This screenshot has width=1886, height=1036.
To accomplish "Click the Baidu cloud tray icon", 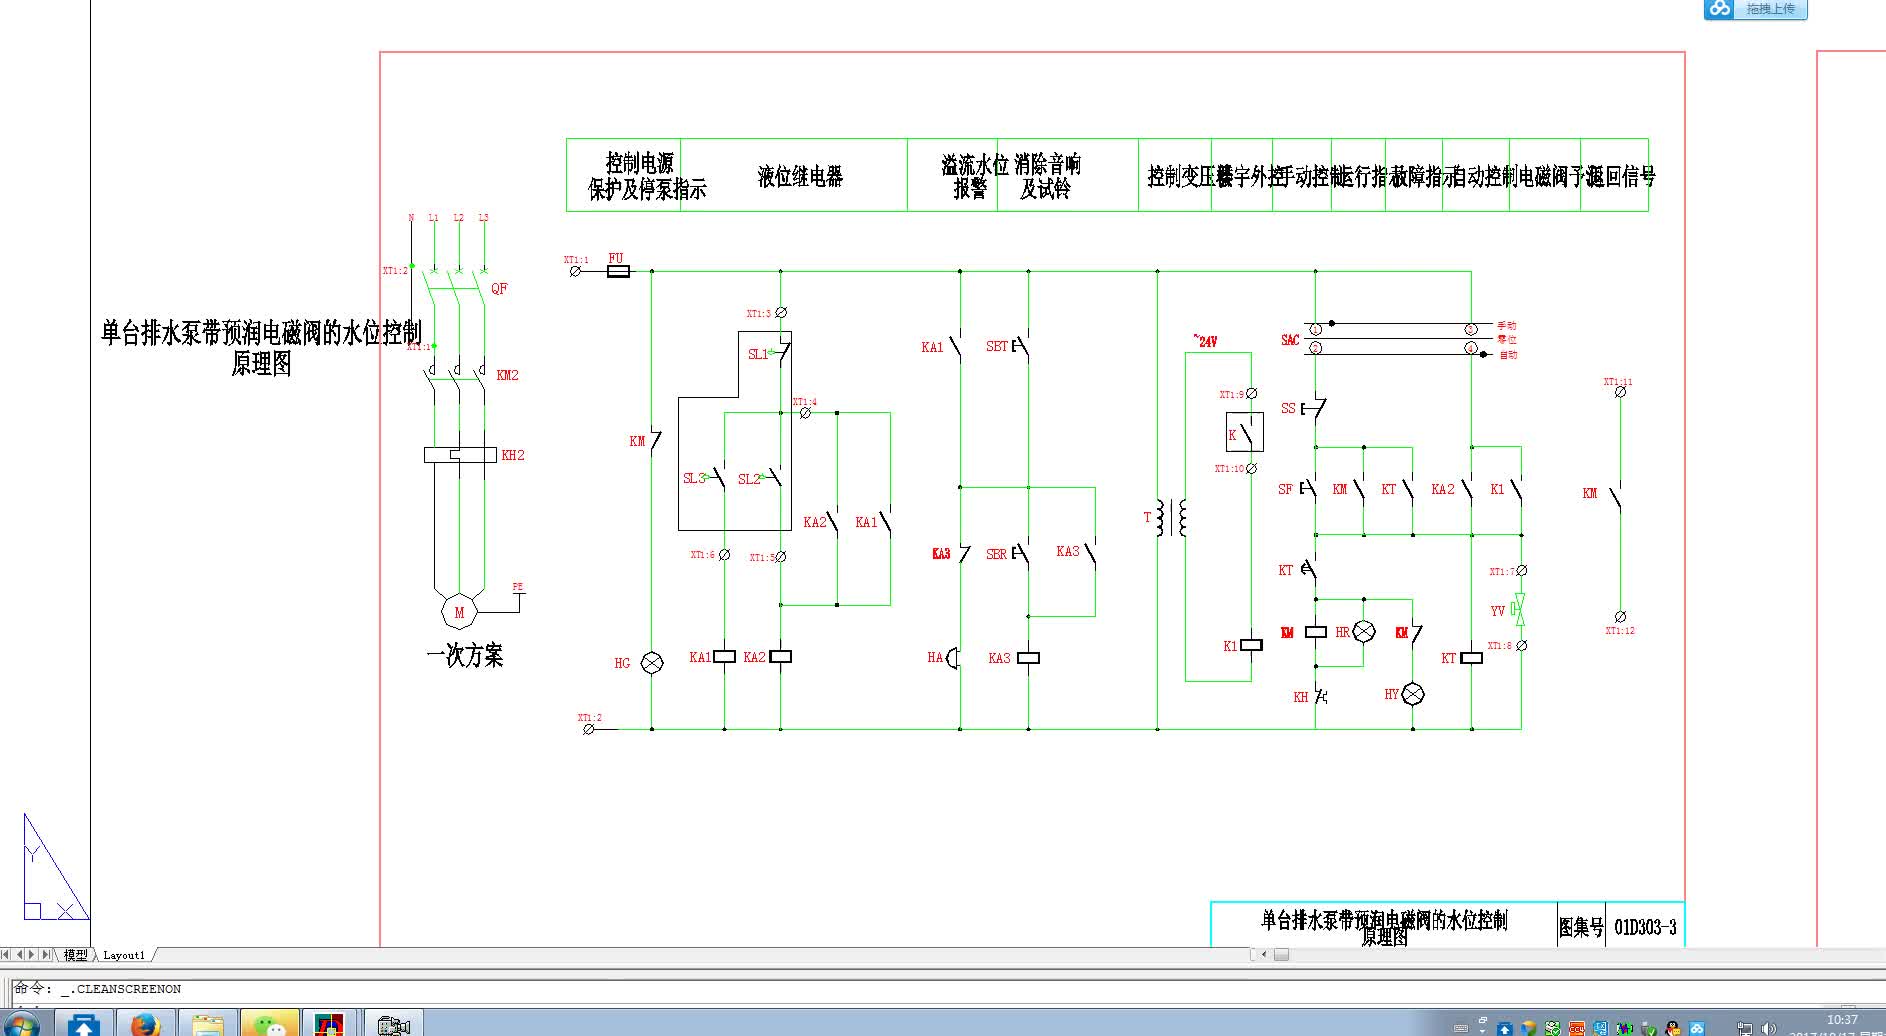I will click(1696, 1029).
